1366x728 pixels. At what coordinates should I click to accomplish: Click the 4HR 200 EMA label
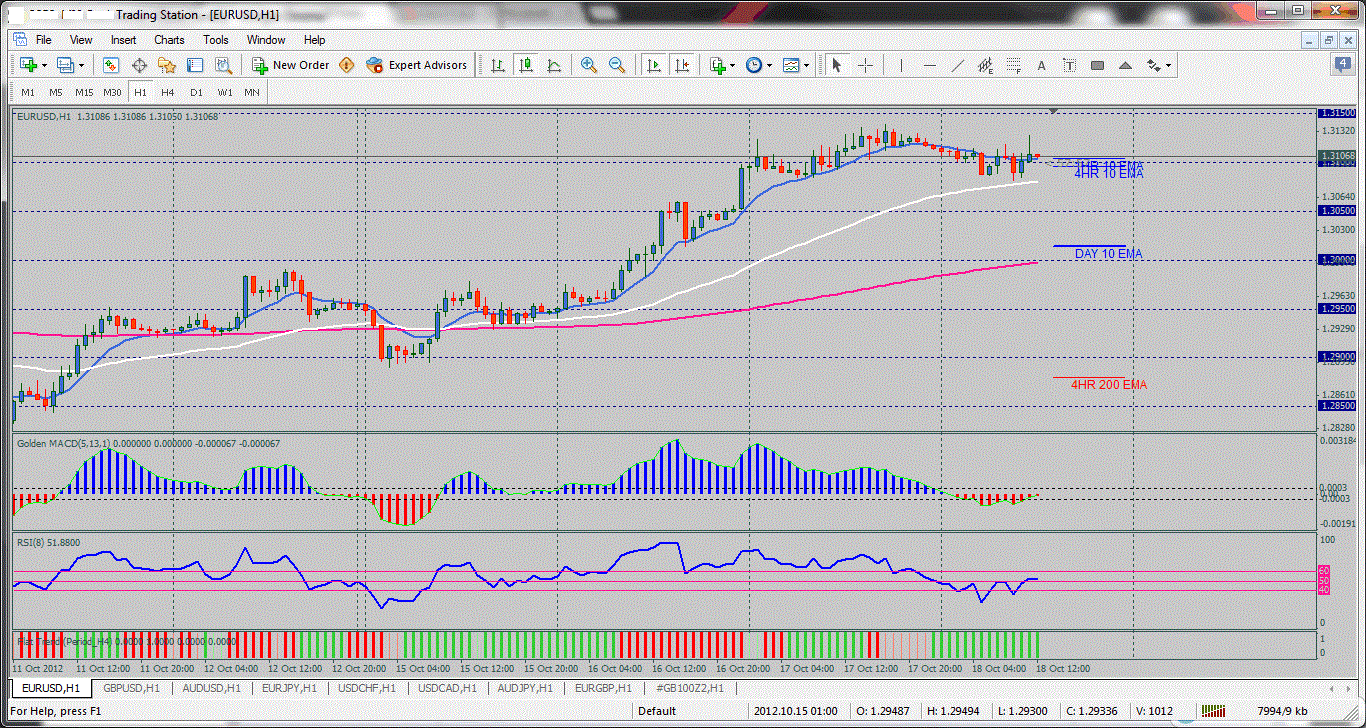click(1109, 385)
